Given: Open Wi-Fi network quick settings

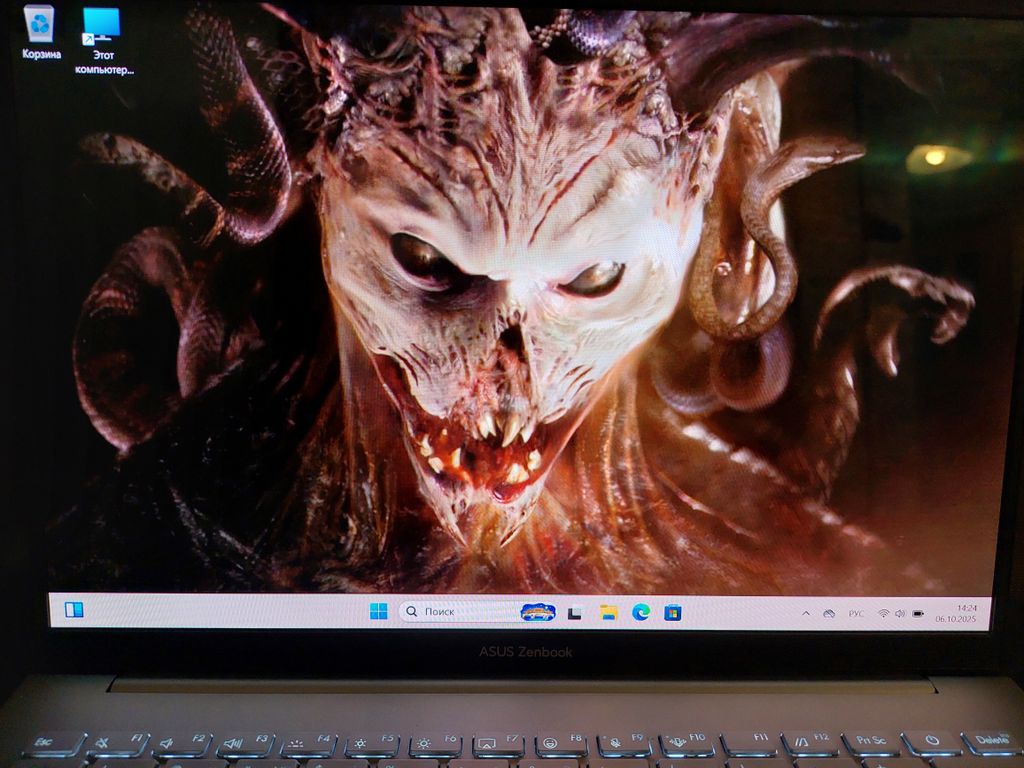Looking at the screenshot, I should point(883,612).
